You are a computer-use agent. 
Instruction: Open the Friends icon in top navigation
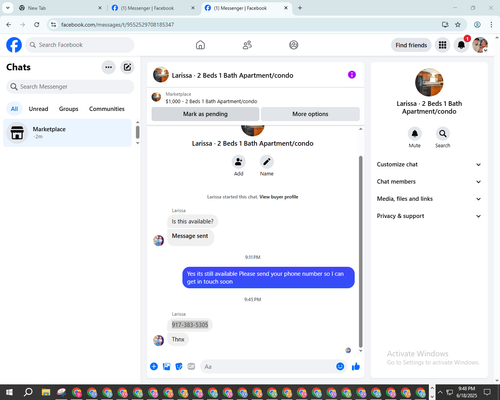pos(247,45)
